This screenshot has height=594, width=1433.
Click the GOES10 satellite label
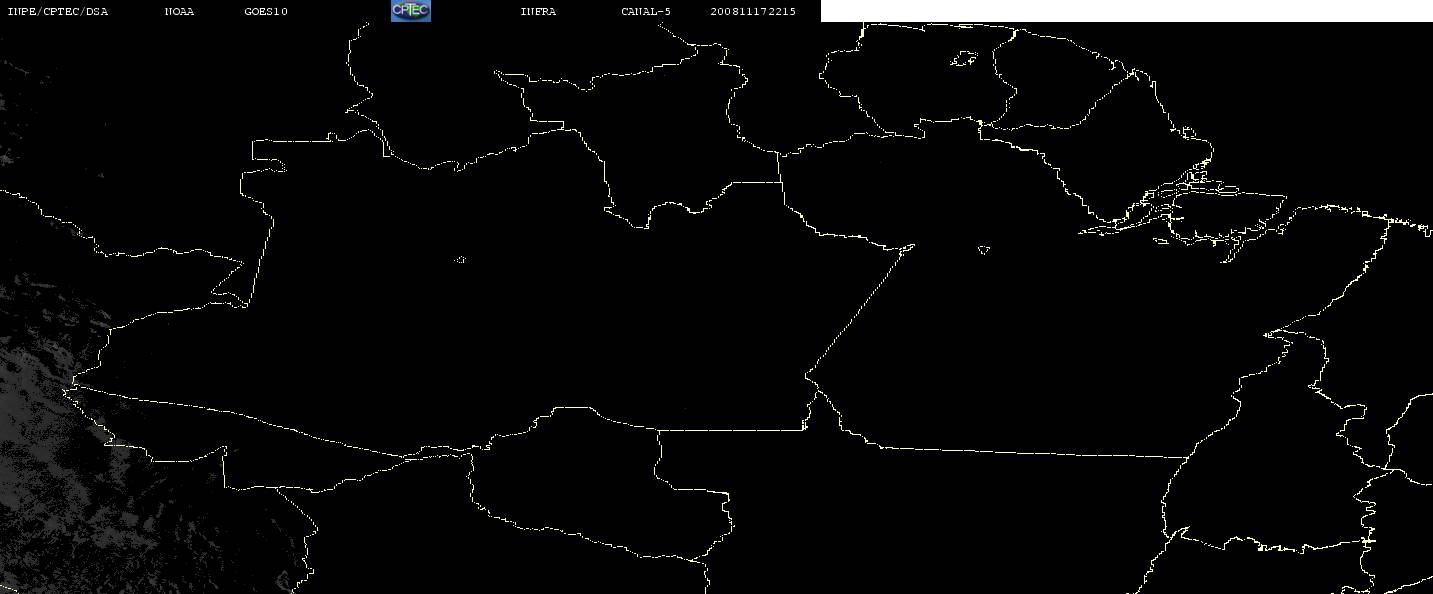click(266, 12)
